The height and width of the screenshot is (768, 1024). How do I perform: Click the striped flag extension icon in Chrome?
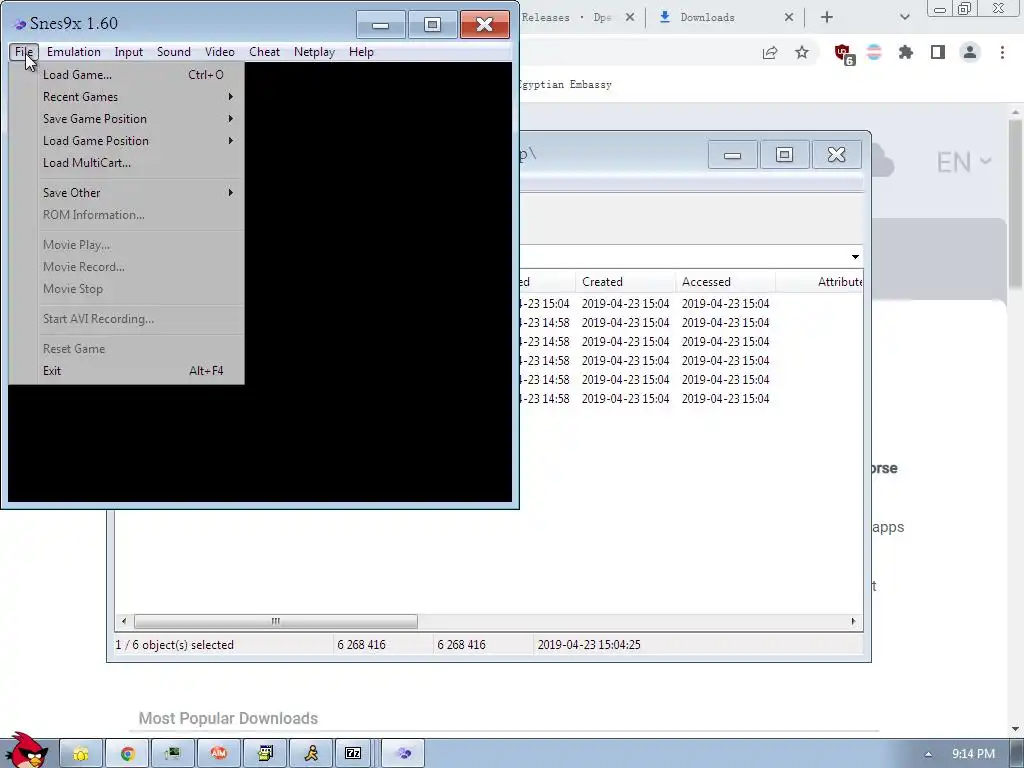874,53
